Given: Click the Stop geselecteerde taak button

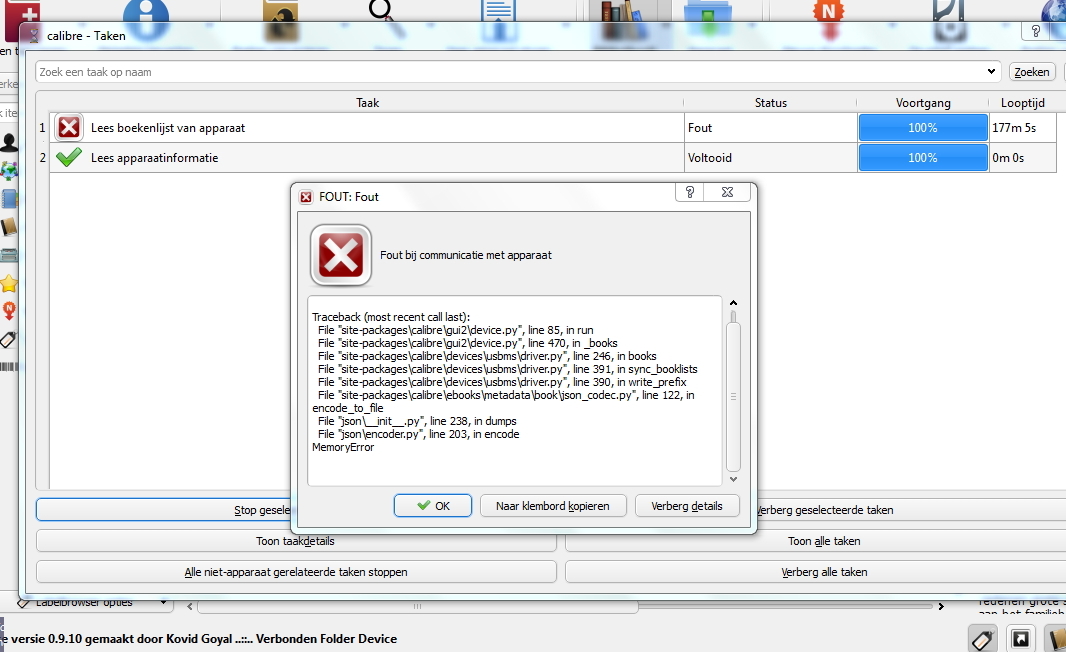Looking at the screenshot, I should [x=163, y=510].
